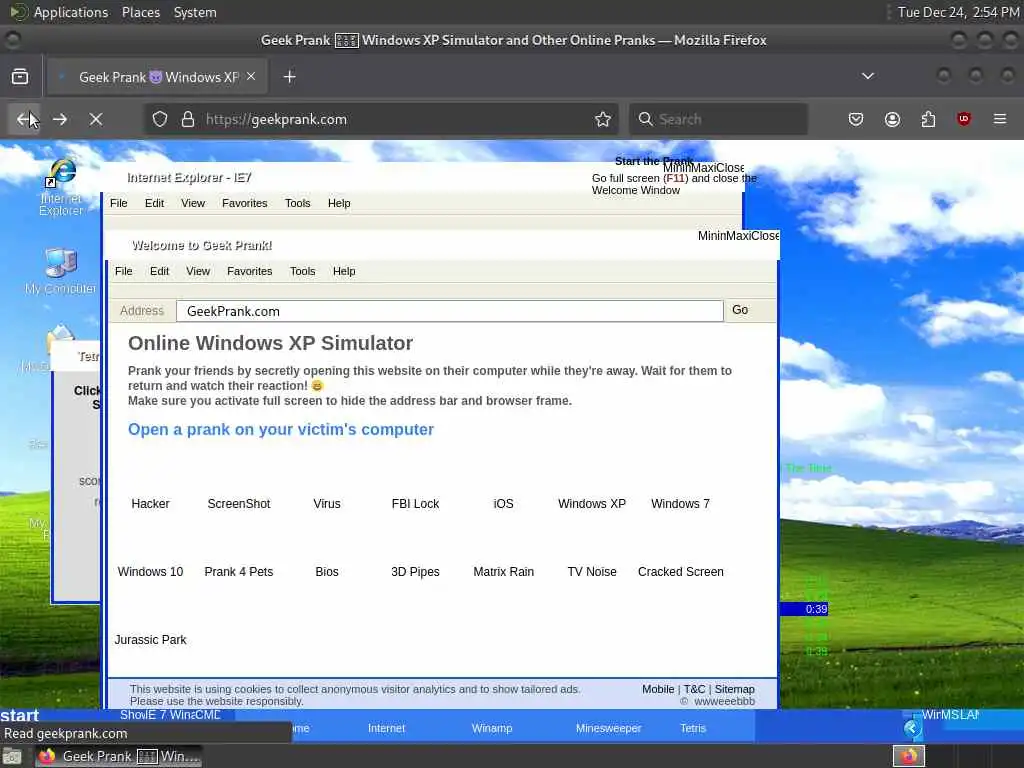Open View menu in Welcome window

198,271
